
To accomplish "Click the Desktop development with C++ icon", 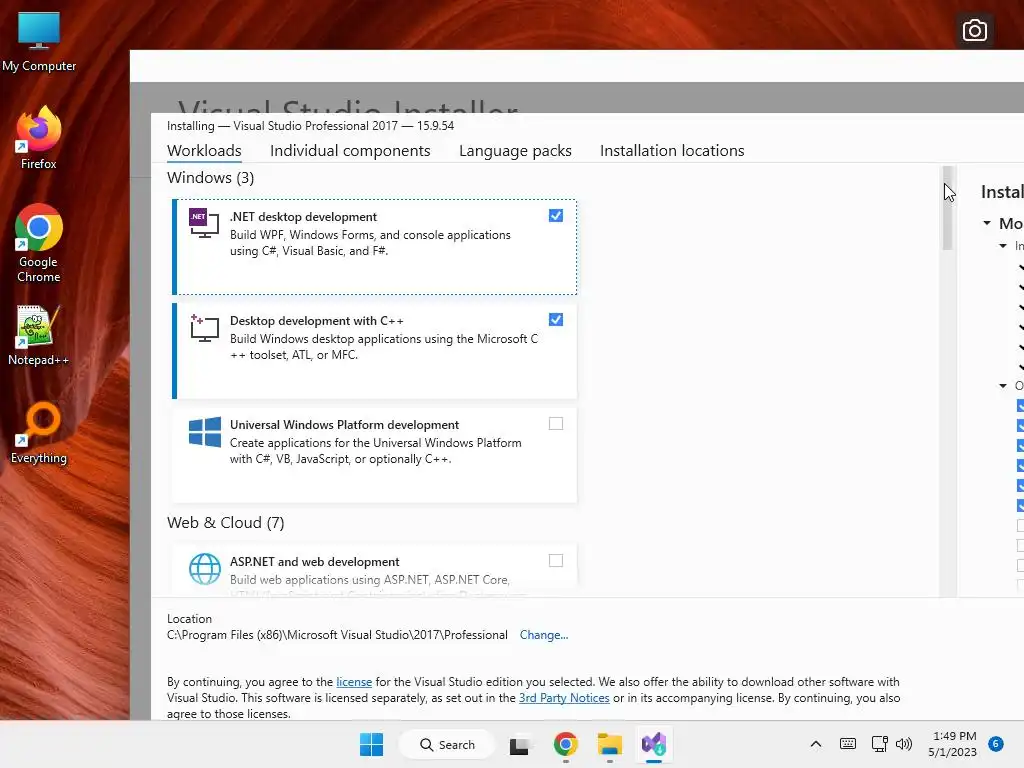I will (x=204, y=327).
